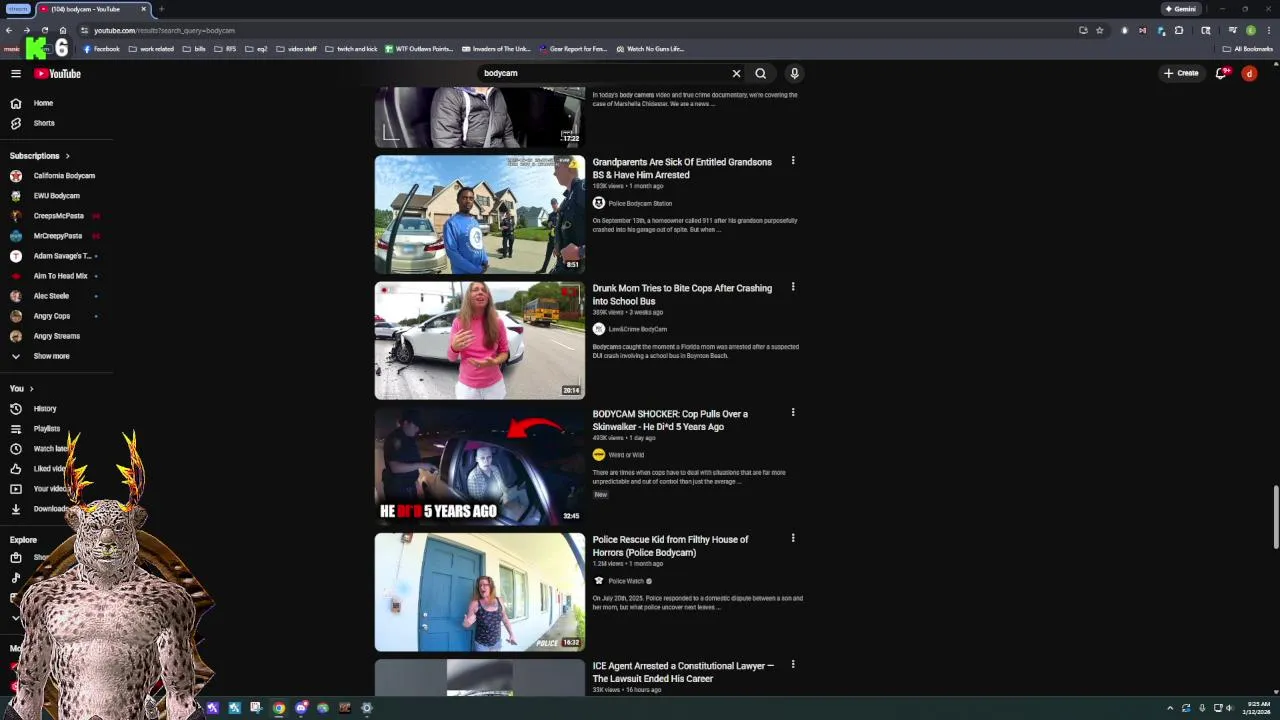Open more options for Police Rescue Kid video
Image resolution: width=1280 pixels, height=720 pixels.
793,538
